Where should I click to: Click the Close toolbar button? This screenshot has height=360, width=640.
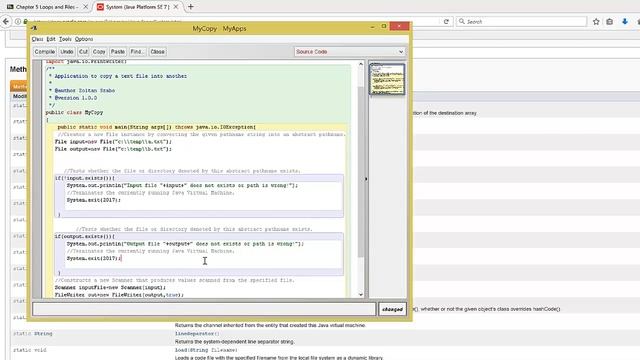(x=157, y=52)
